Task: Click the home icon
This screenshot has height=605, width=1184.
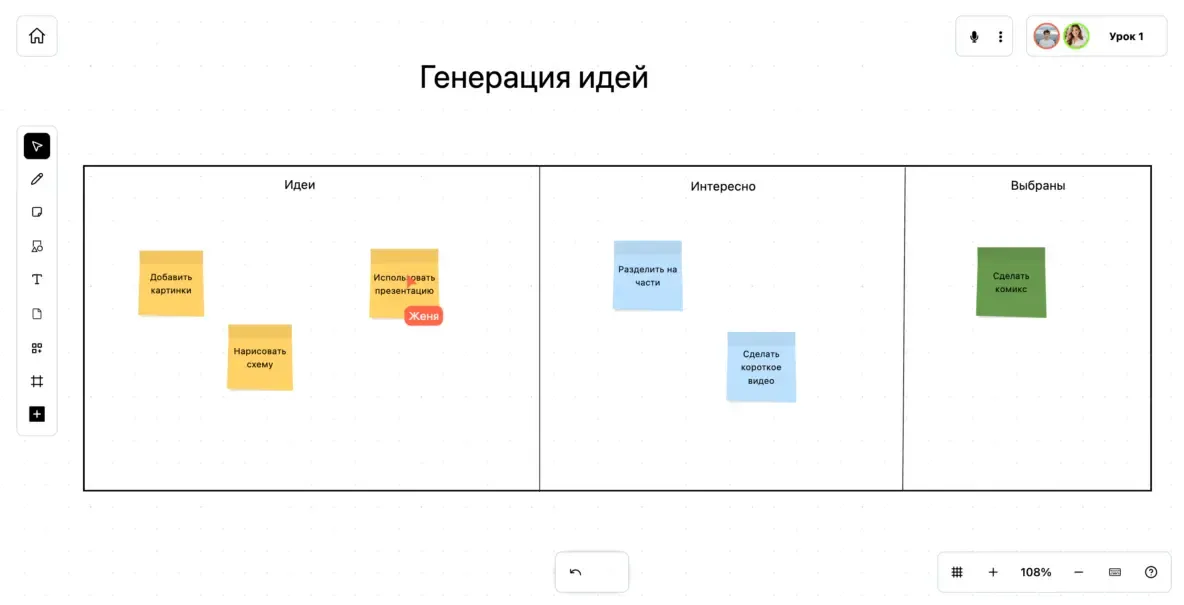Action: click(36, 35)
